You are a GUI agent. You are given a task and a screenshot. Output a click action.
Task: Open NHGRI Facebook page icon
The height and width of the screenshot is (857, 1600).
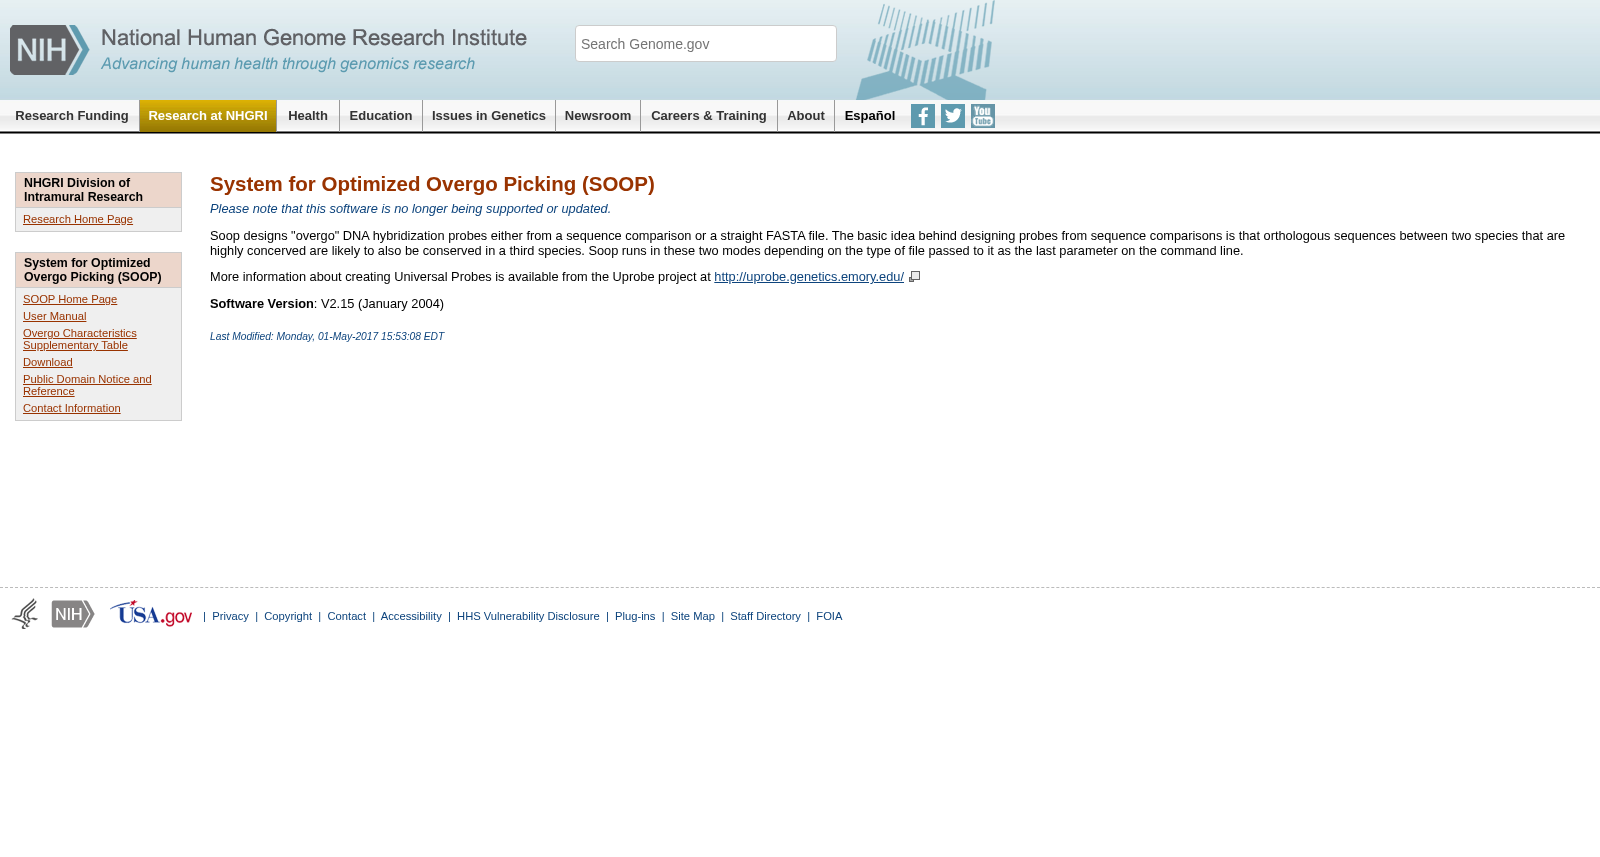point(923,116)
